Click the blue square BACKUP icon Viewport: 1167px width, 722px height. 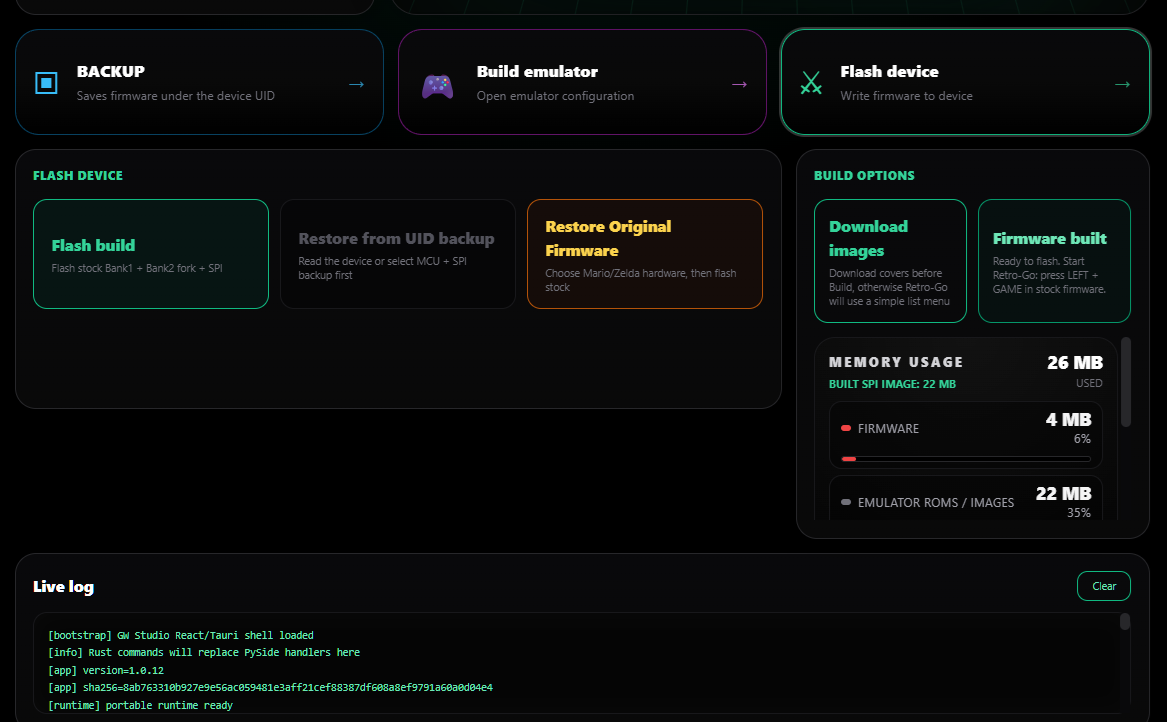(x=46, y=83)
